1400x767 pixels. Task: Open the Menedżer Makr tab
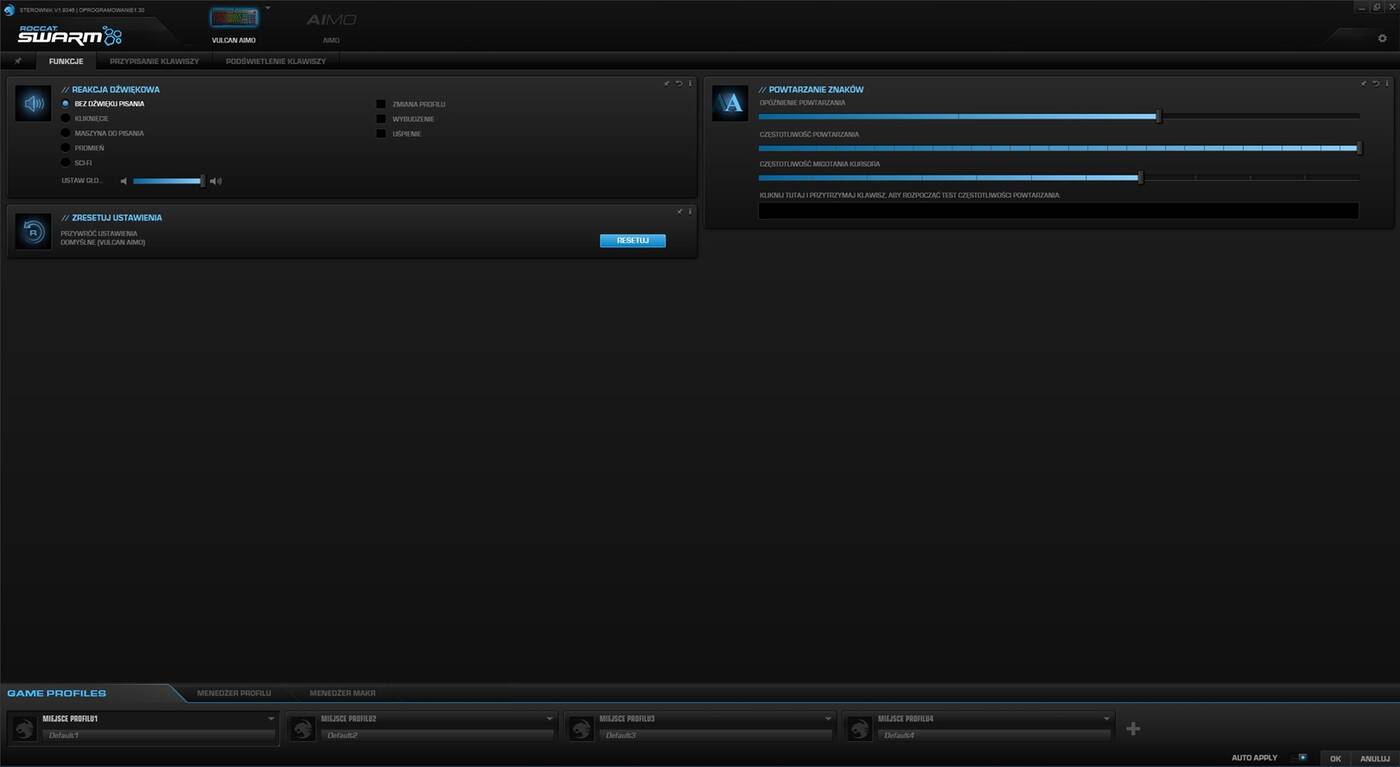coord(342,693)
